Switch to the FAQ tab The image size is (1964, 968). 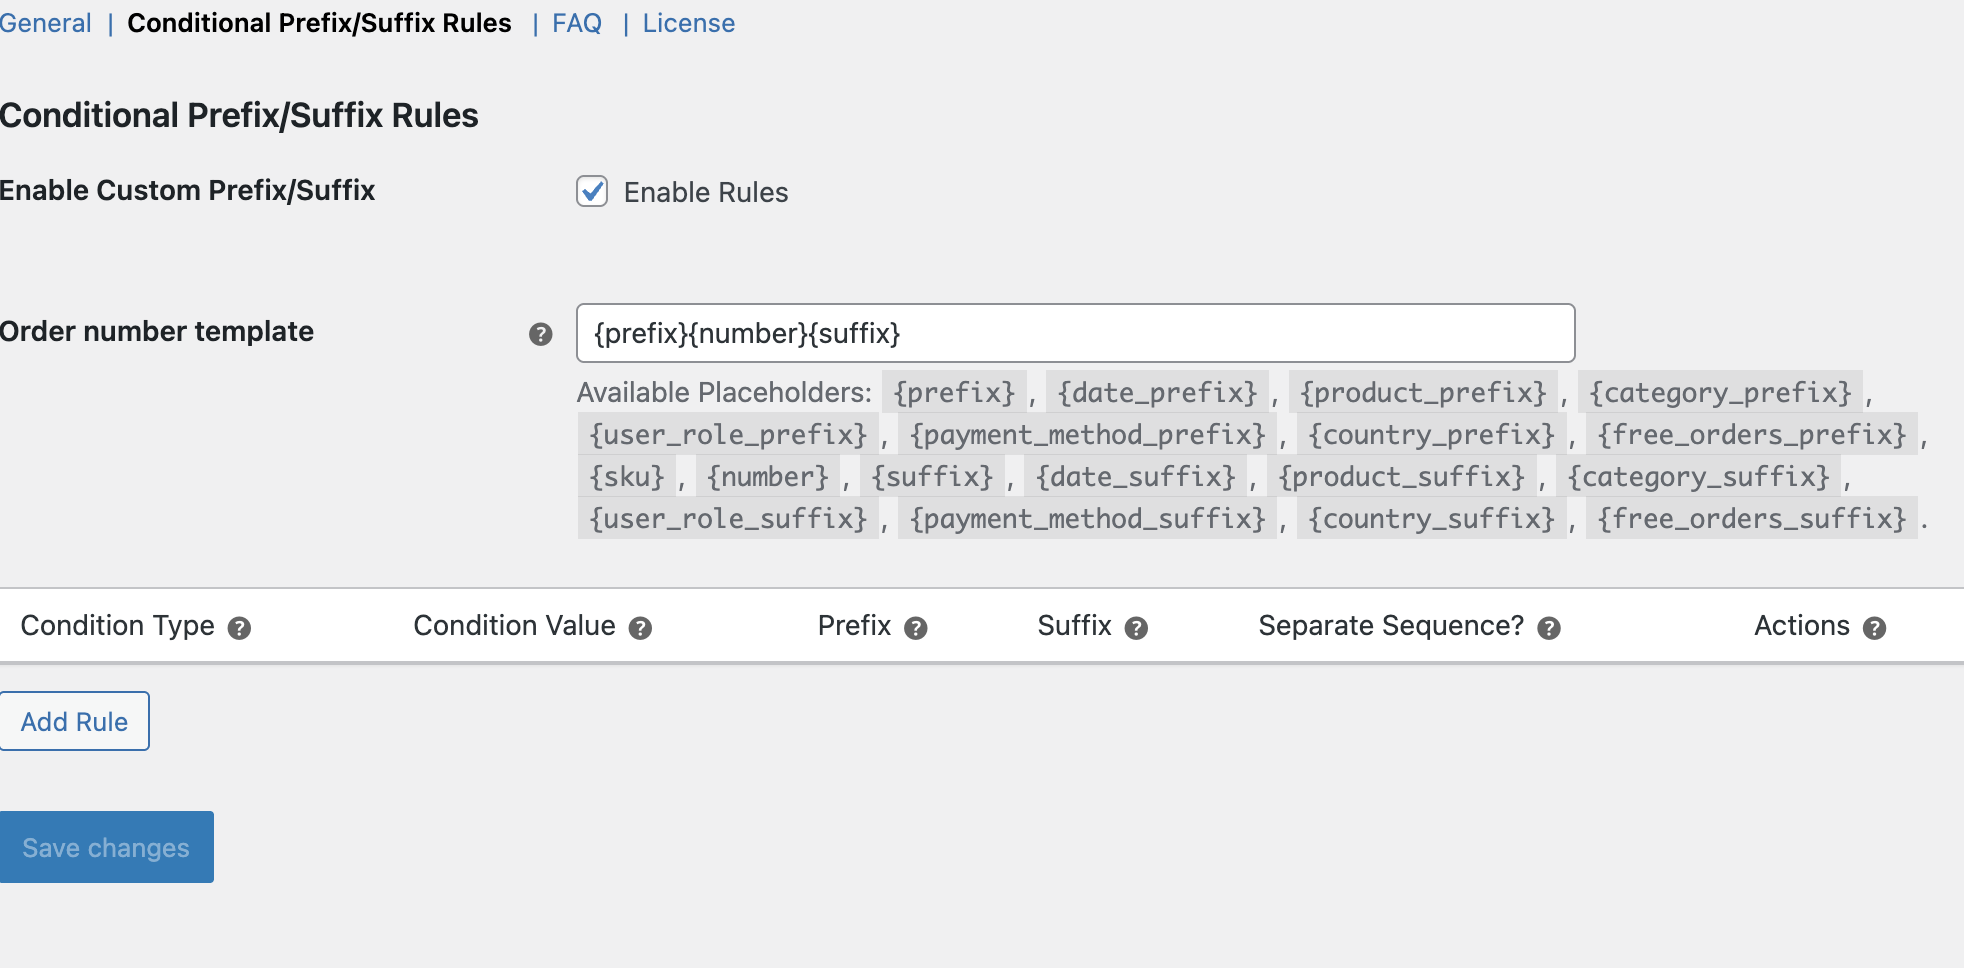(x=577, y=23)
